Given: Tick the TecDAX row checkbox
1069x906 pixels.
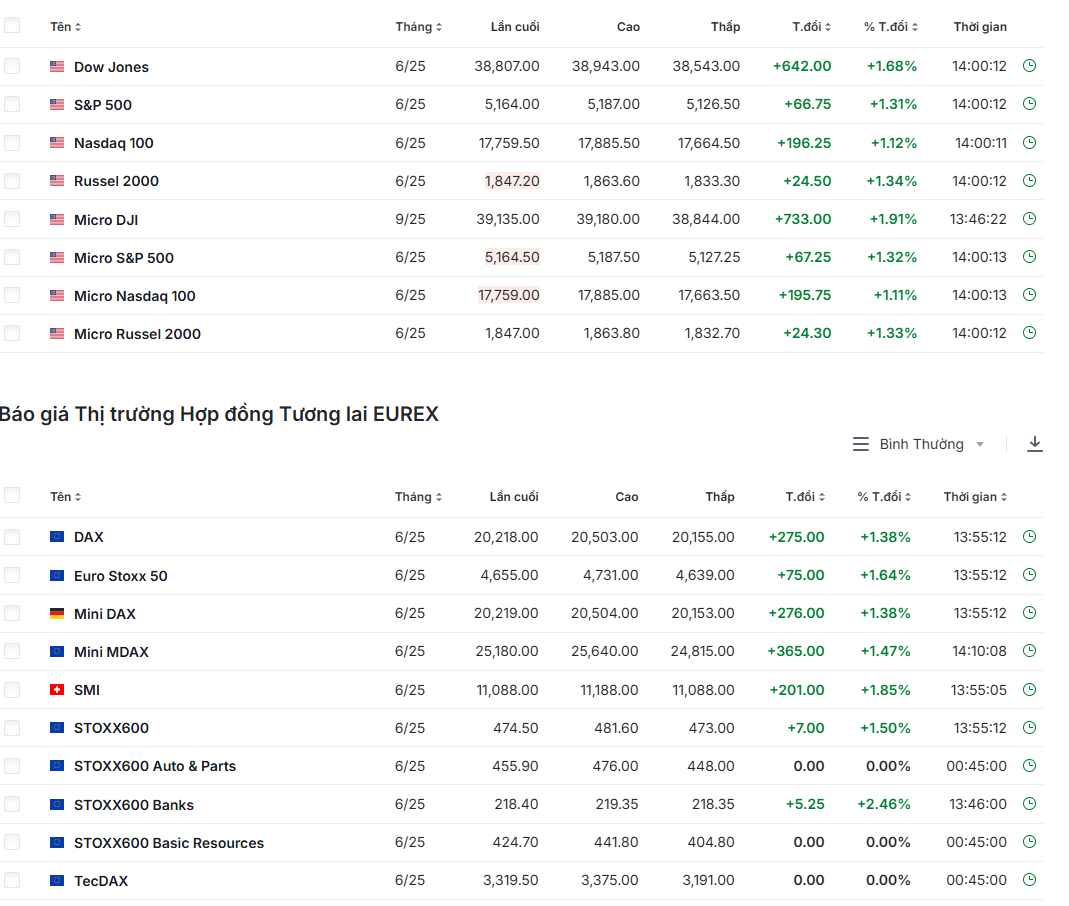Looking at the screenshot, I should click(12, 880).
